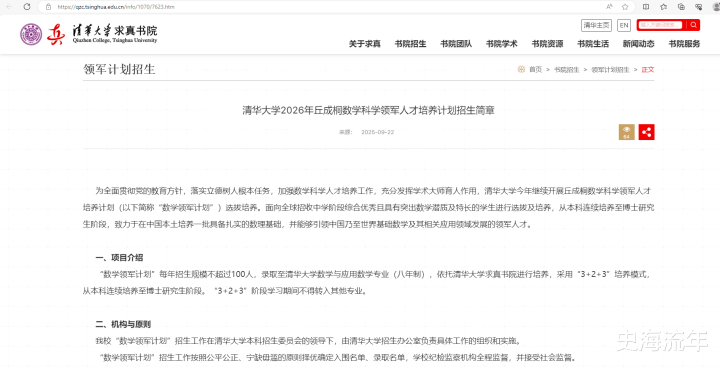Switch language with EN button
The height and width of the screenshot is (367, 720).
pyautogui.click(x=624, y=25)
